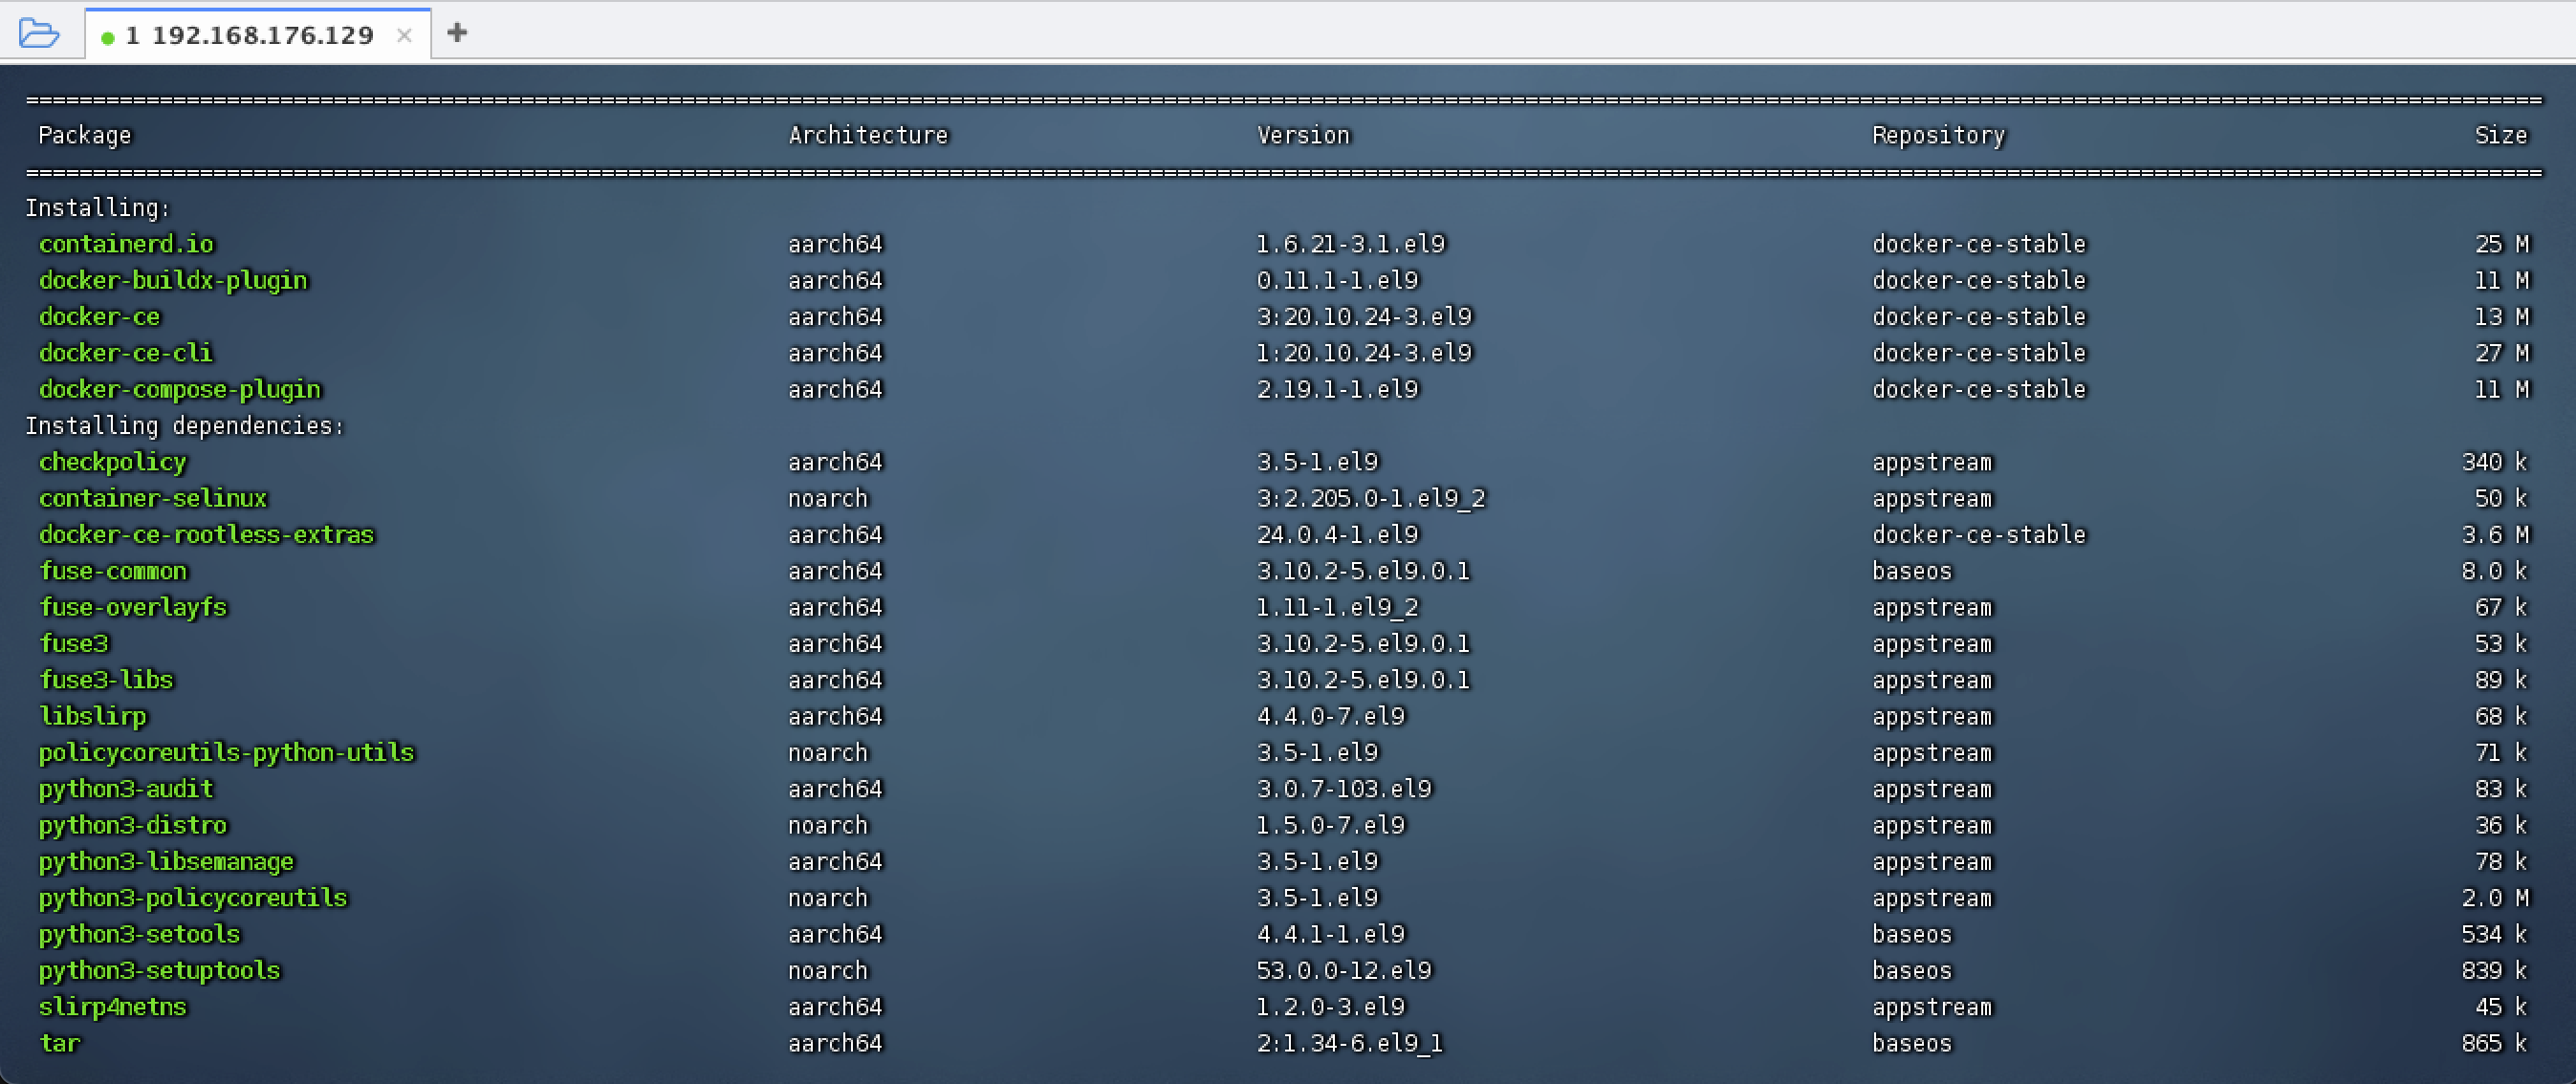Image resolution: width=2576 pixels, height=1084 pixels.
Task: Click the Repository column header text
Action: (1937, 135)
